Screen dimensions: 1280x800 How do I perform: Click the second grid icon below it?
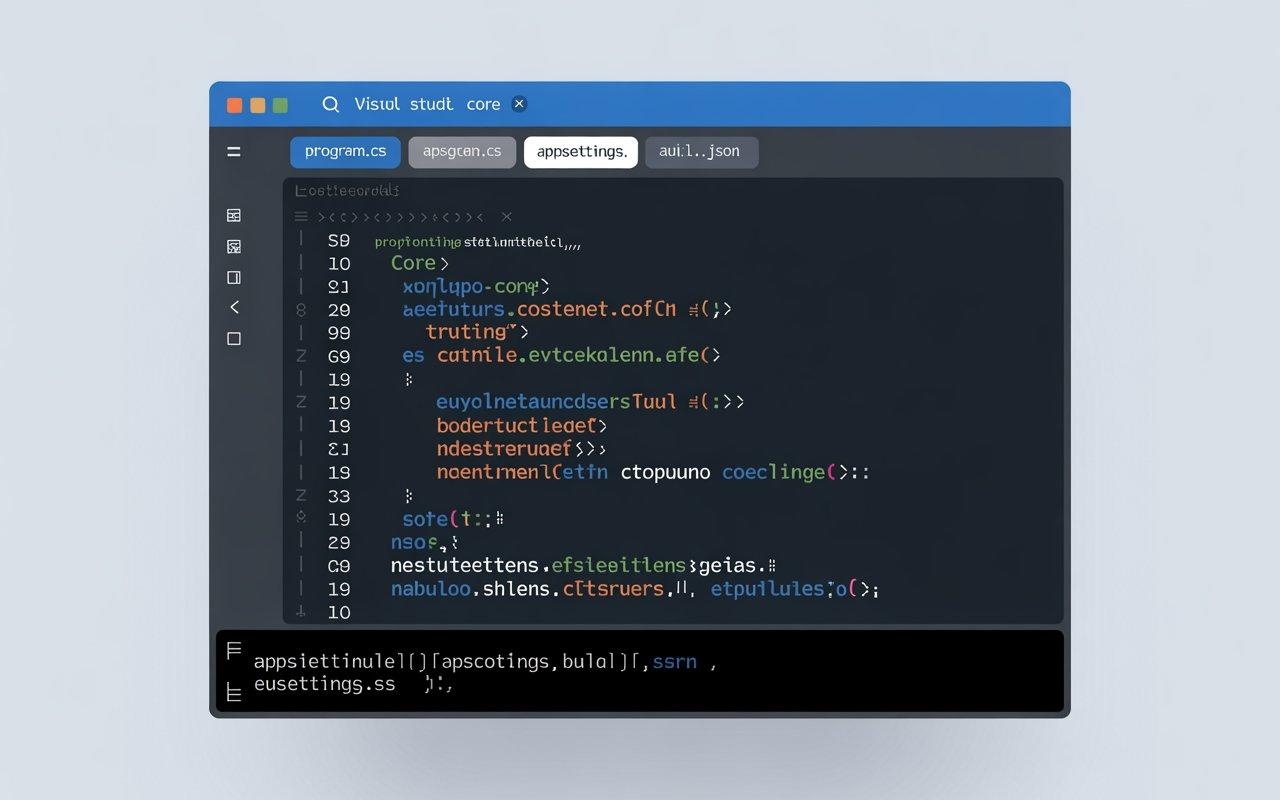234,246
